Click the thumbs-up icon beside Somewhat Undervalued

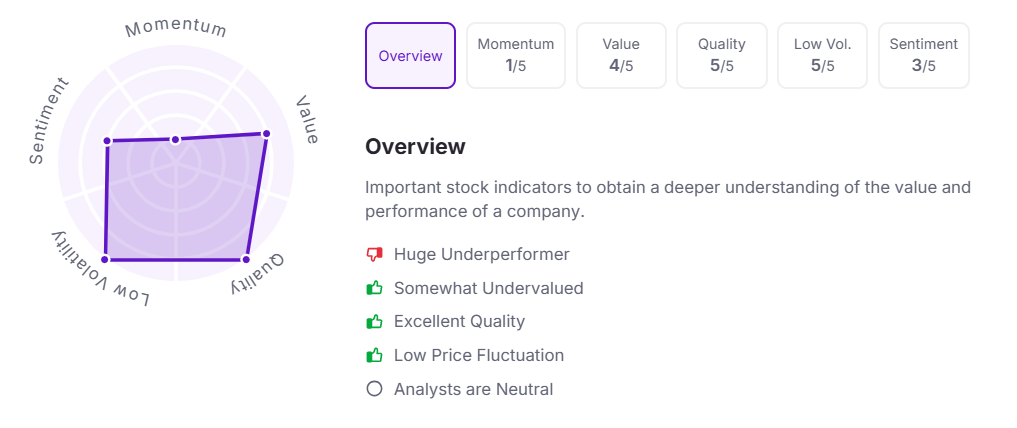pos(374,288)
